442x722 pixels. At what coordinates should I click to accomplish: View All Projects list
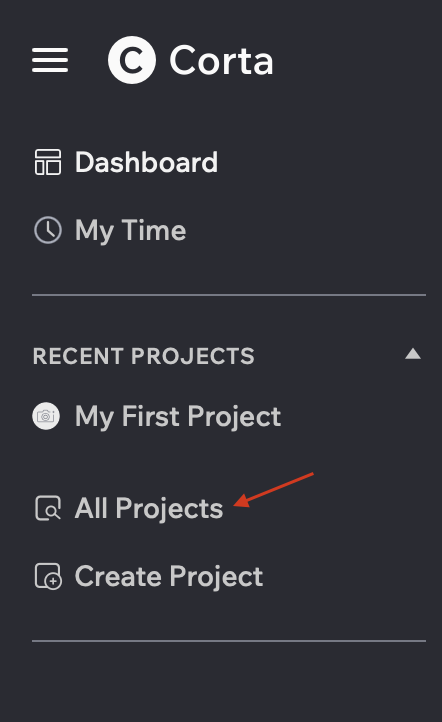(x=149, y=508)
